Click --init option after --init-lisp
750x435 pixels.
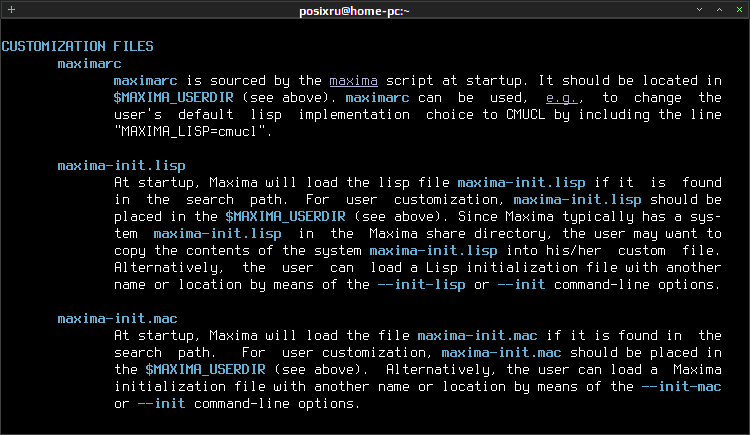coord(521,285)
